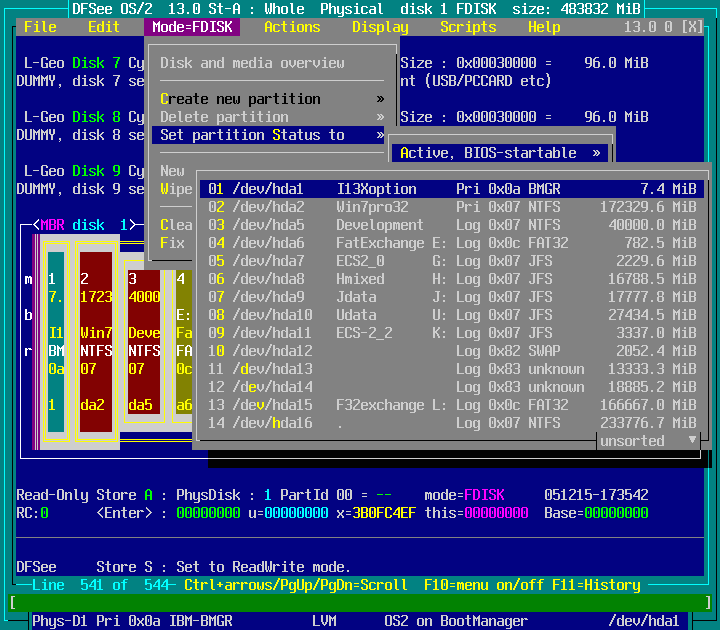Open the Actions menu
Viewport: 720px width, 630px height.
[x=292, y=27]
